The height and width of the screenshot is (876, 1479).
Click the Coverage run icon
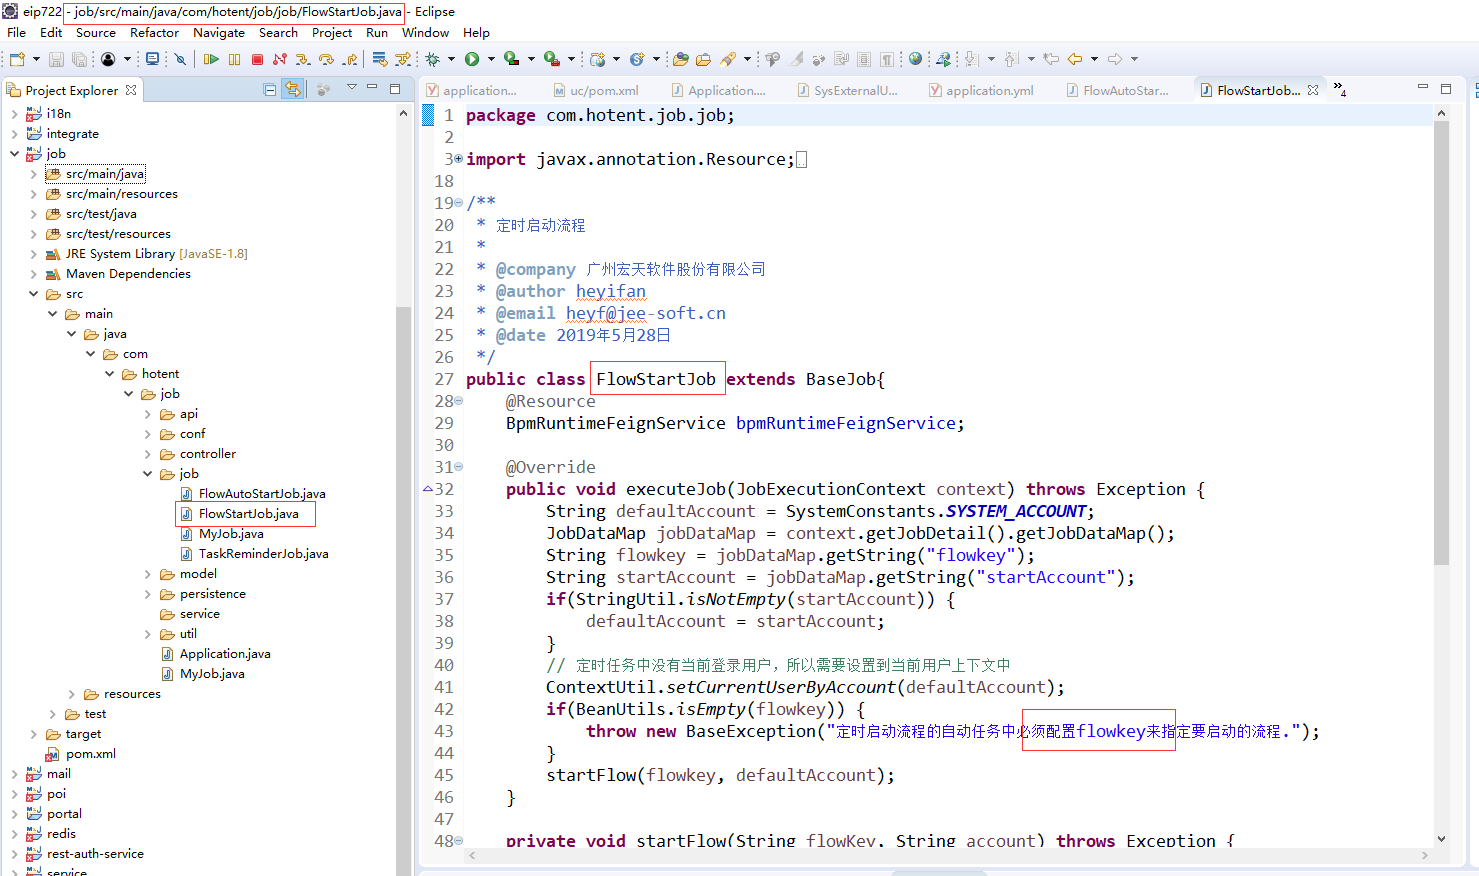pos(511,60)
